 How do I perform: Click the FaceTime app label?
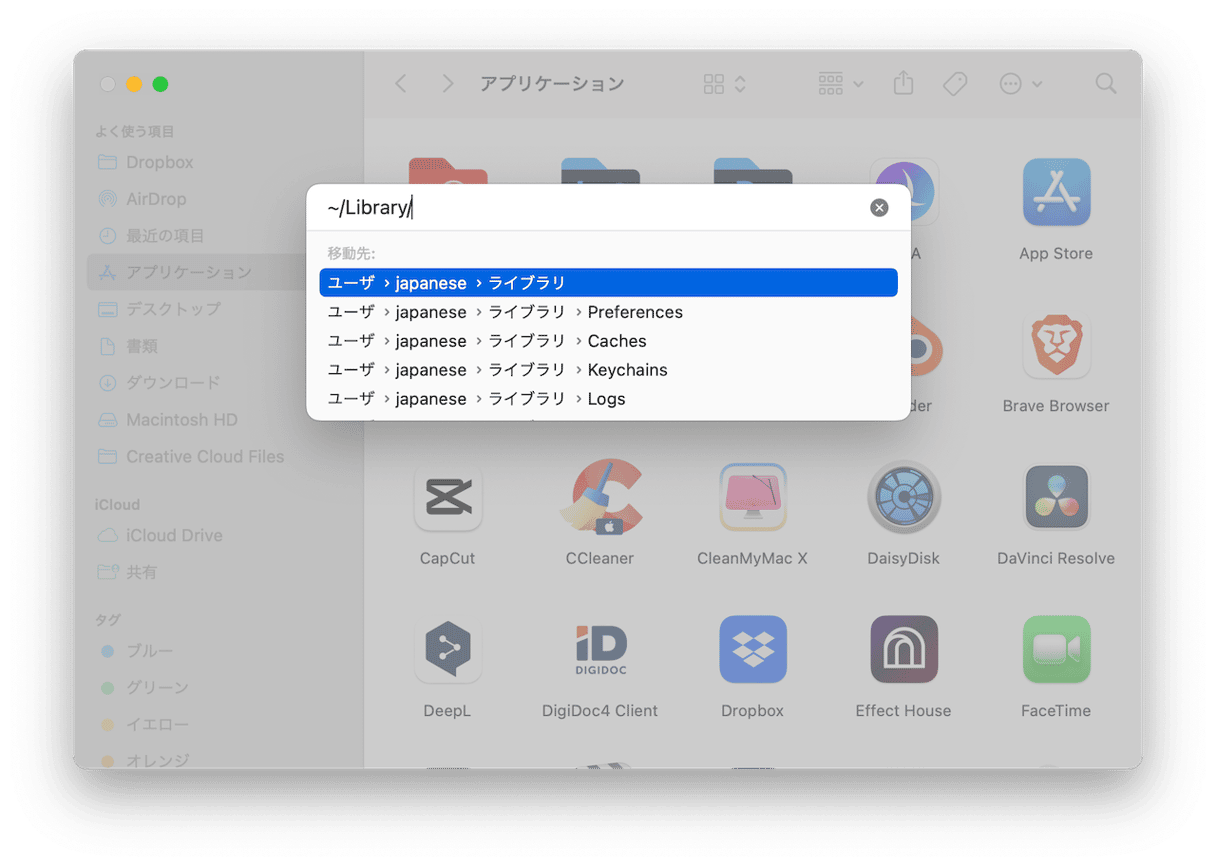tap(1056, 711)
